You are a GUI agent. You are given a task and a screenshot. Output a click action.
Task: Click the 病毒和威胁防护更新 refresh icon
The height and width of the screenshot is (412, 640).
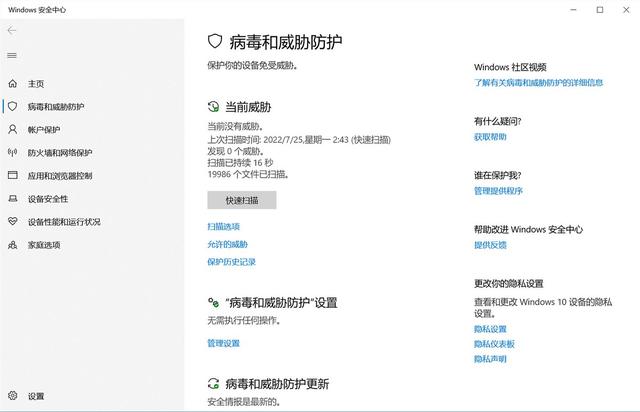click(213, 383)
